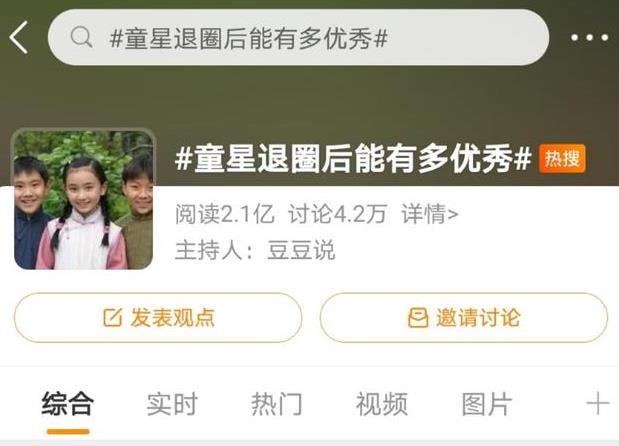Tap the back arrow icon

click(x=19, y=37)
